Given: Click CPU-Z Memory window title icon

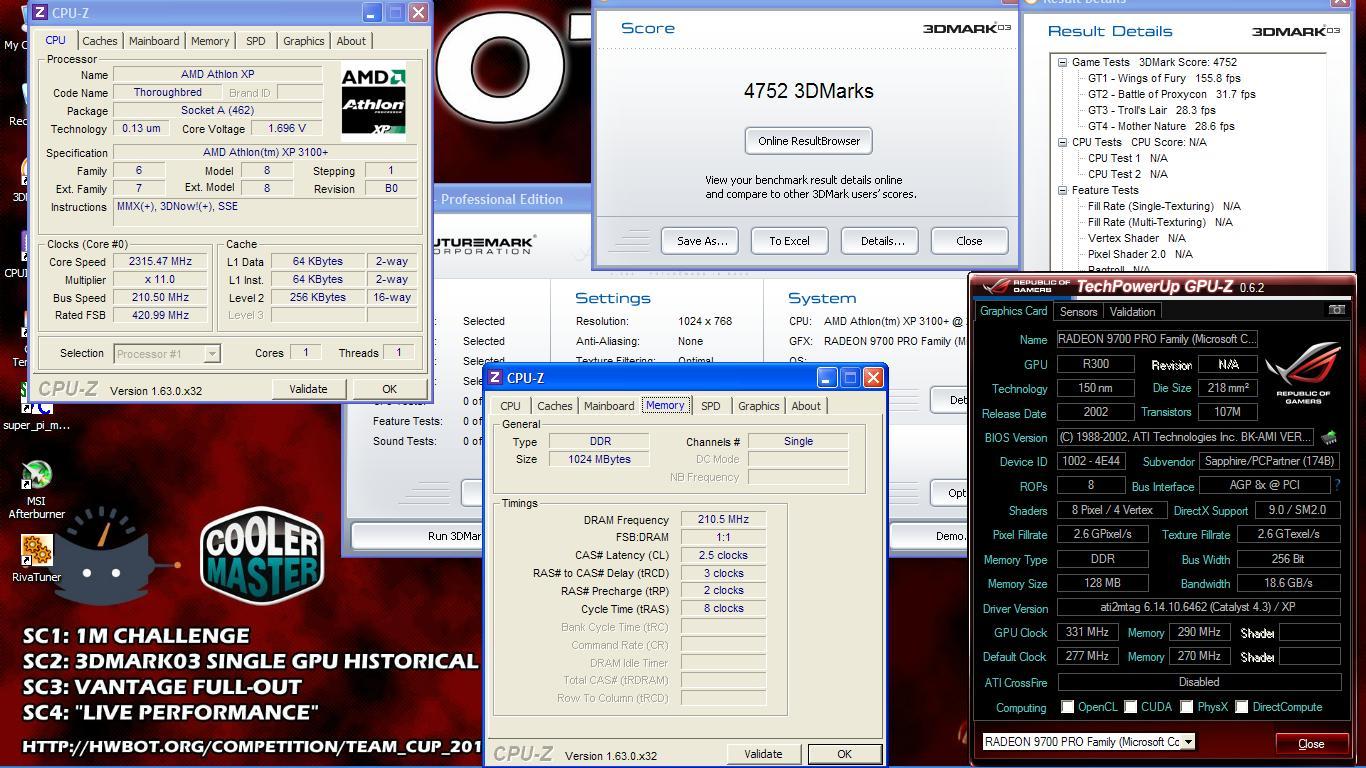Looking at the screenshot, I should 495,378.
